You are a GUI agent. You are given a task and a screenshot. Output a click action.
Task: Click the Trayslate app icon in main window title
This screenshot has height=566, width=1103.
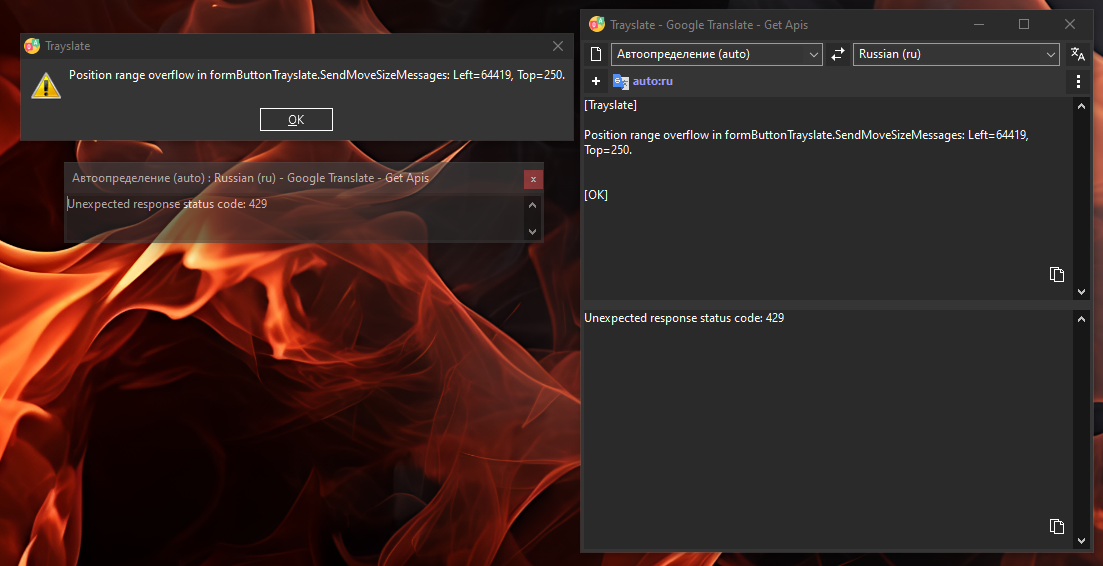597,25
